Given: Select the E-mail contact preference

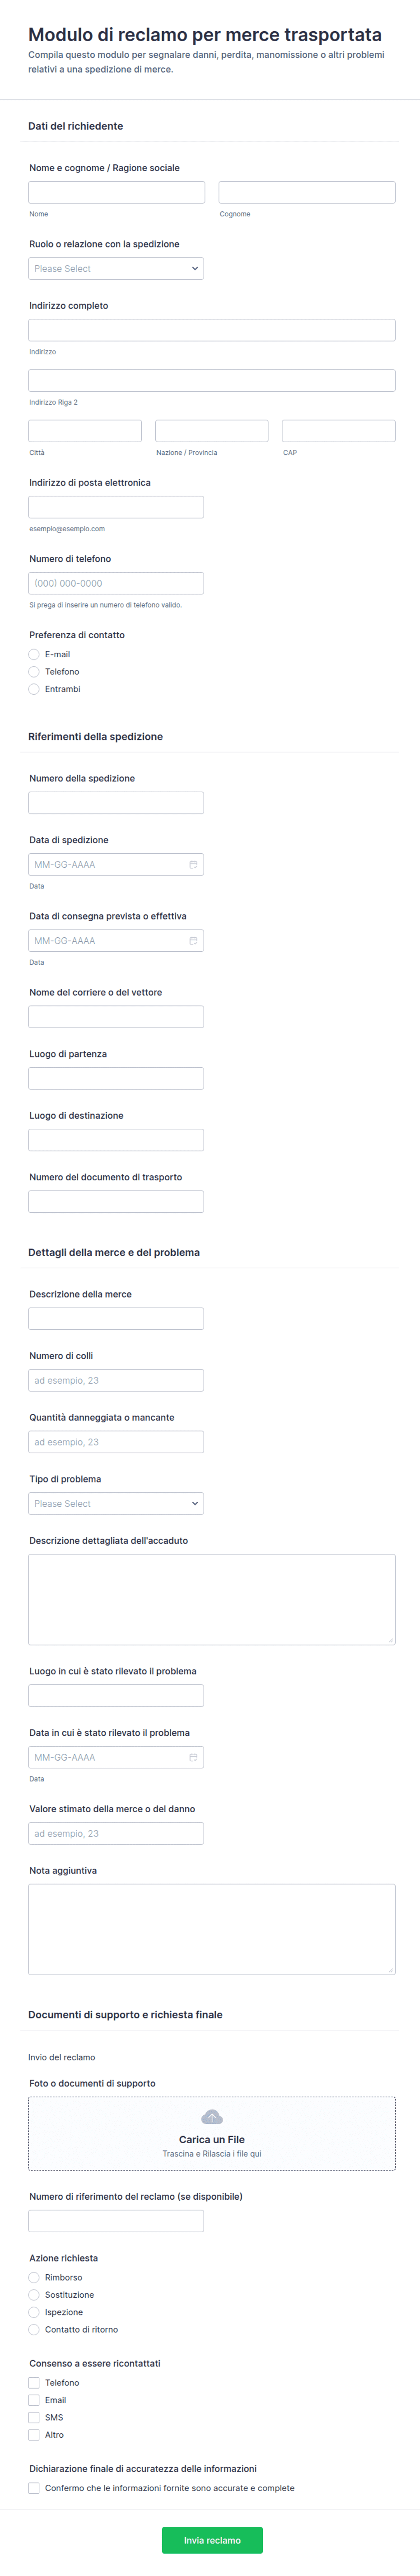Looking at the screenshot, I should click(34, 654).
